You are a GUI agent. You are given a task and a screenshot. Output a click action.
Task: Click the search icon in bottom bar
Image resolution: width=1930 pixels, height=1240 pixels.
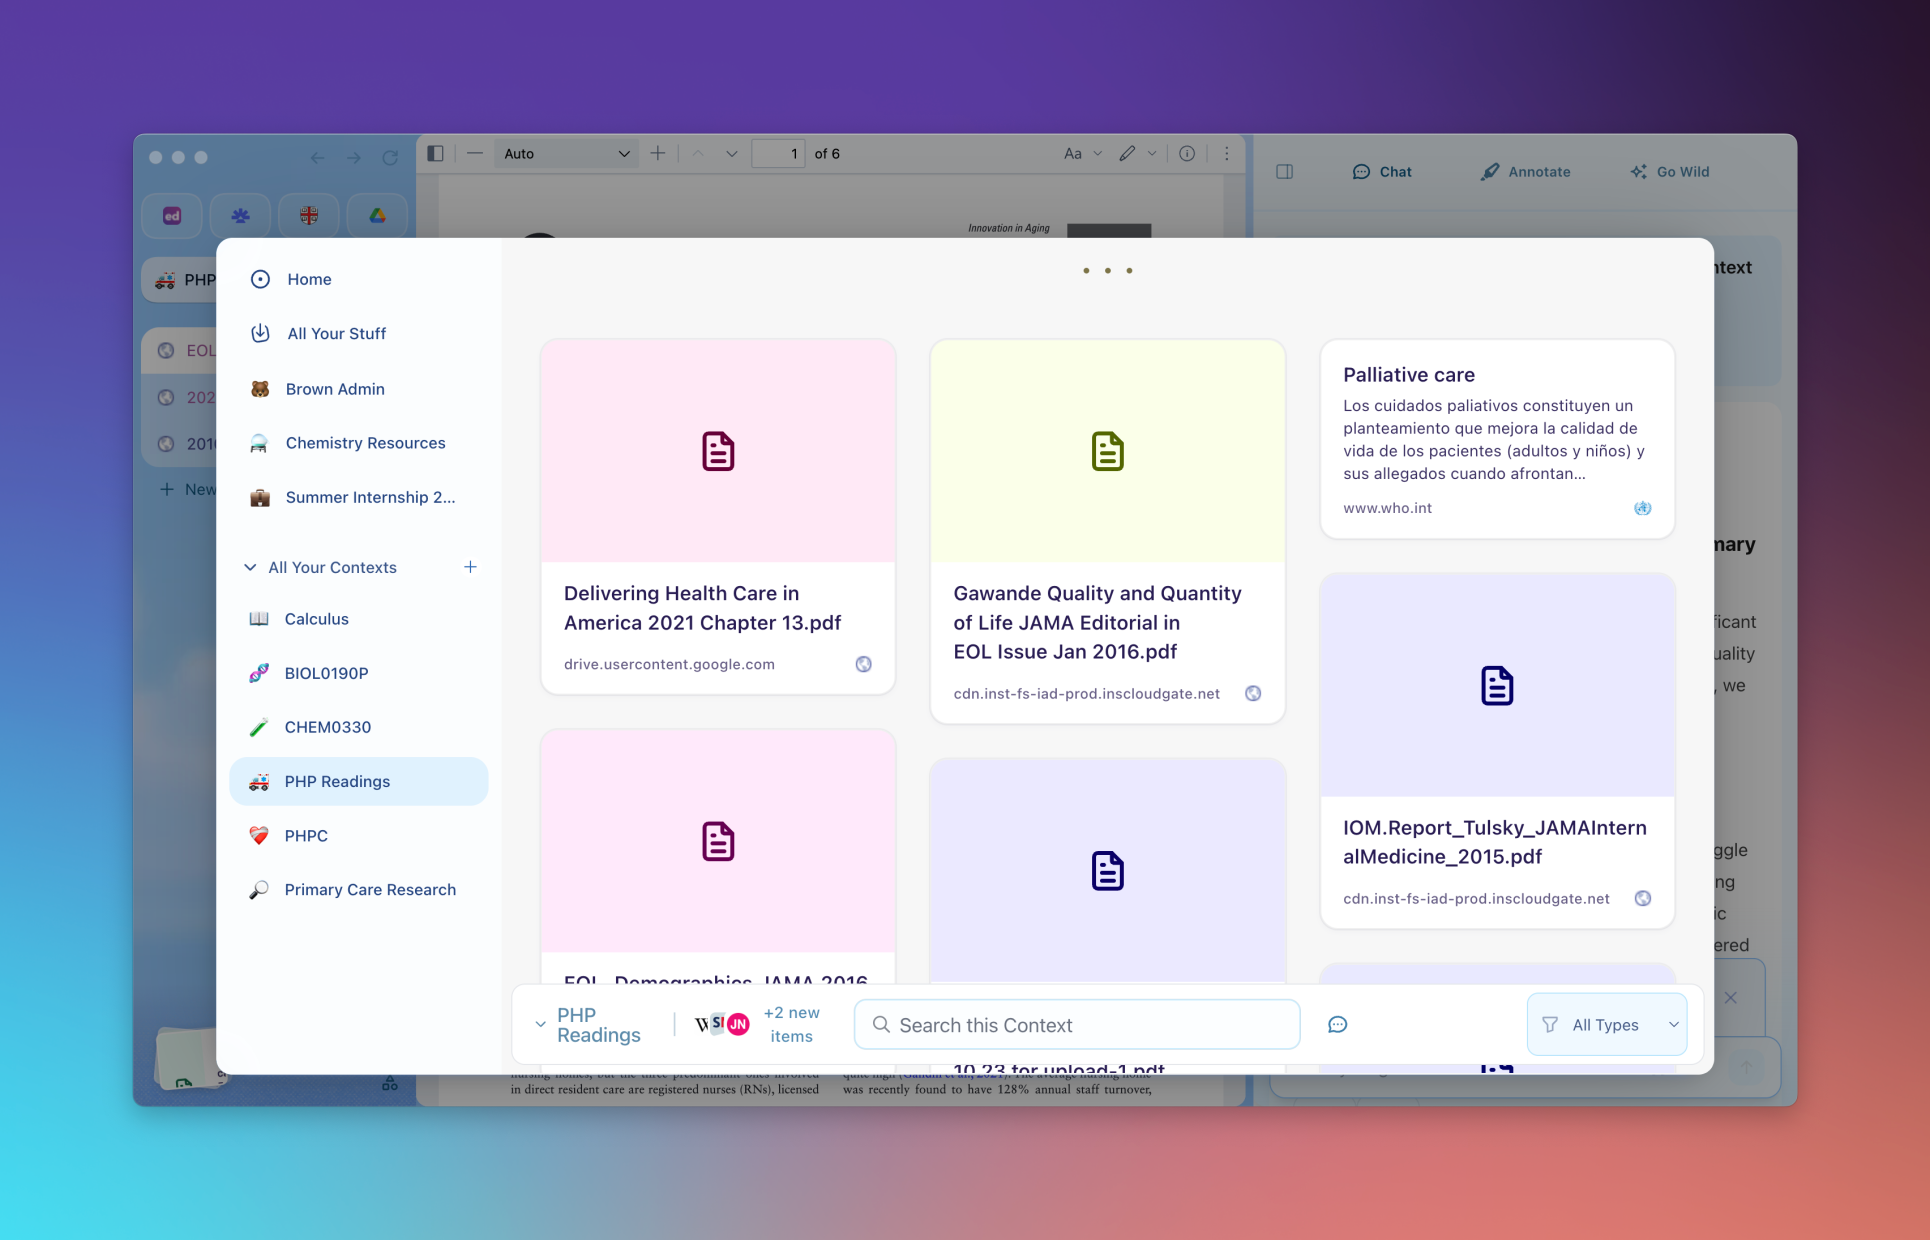tap(882, 1023)
